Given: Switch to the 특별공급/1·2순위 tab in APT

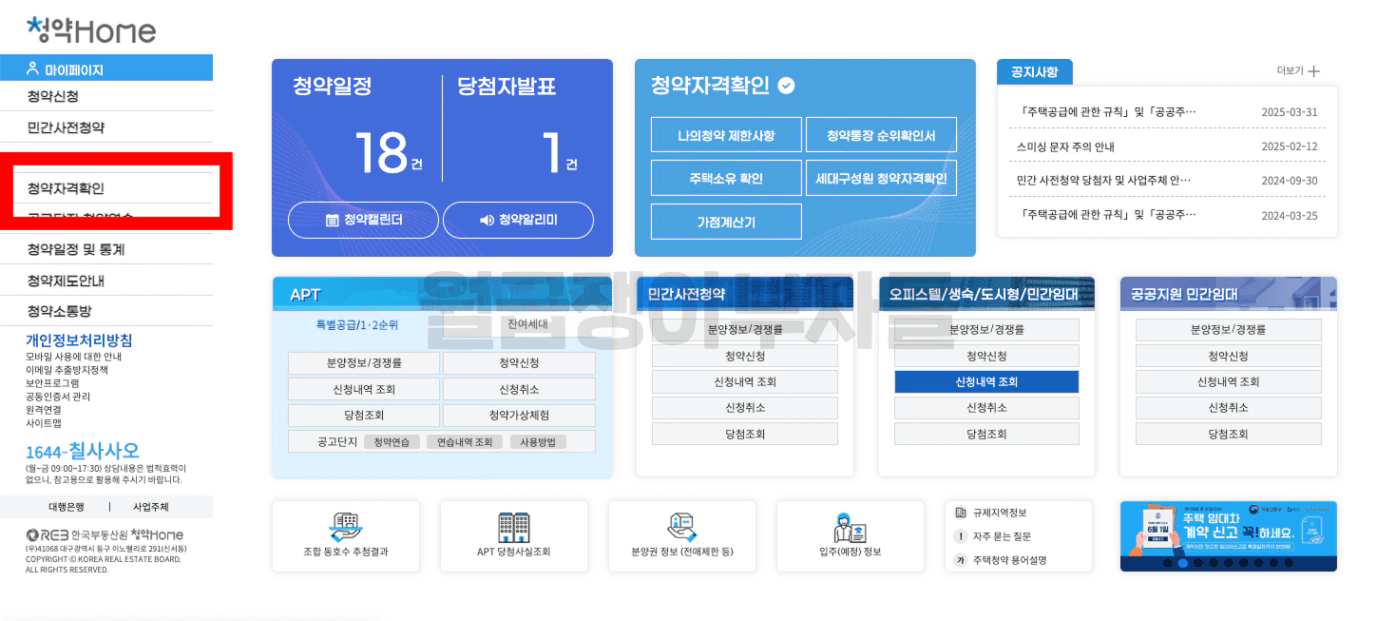Looking at the screenshot, I should pos(357,324).
